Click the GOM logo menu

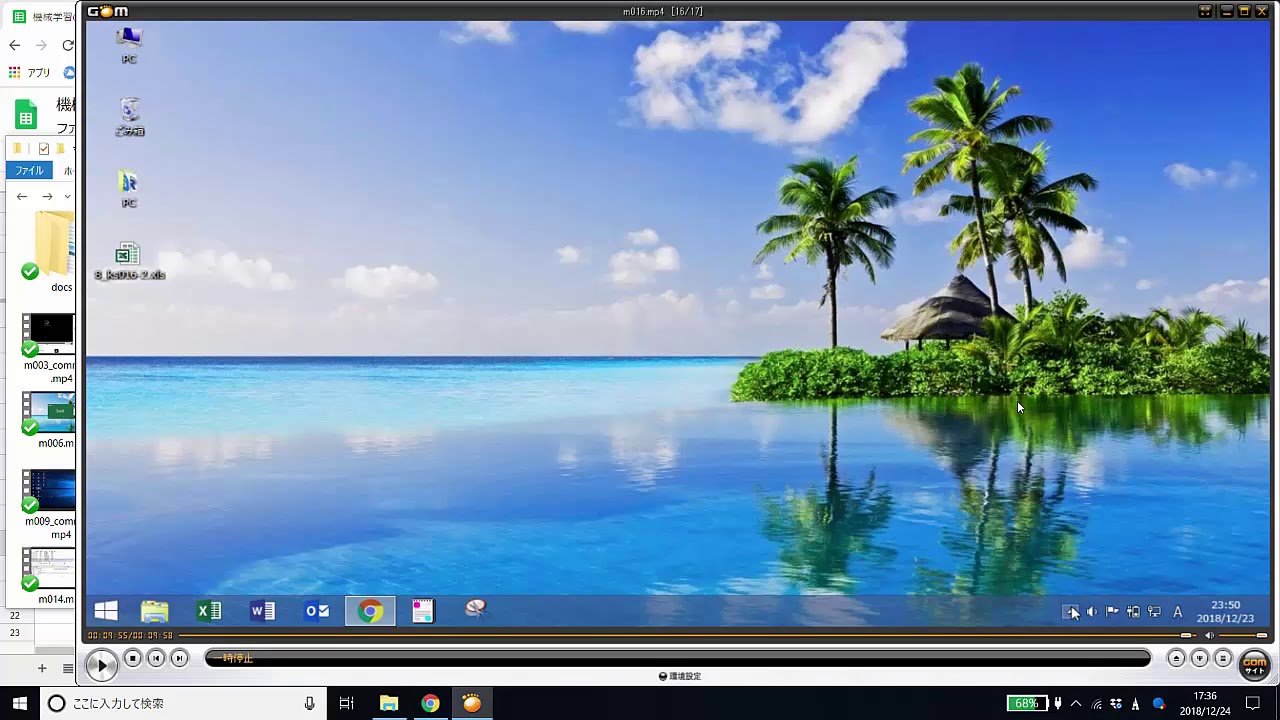108,11
